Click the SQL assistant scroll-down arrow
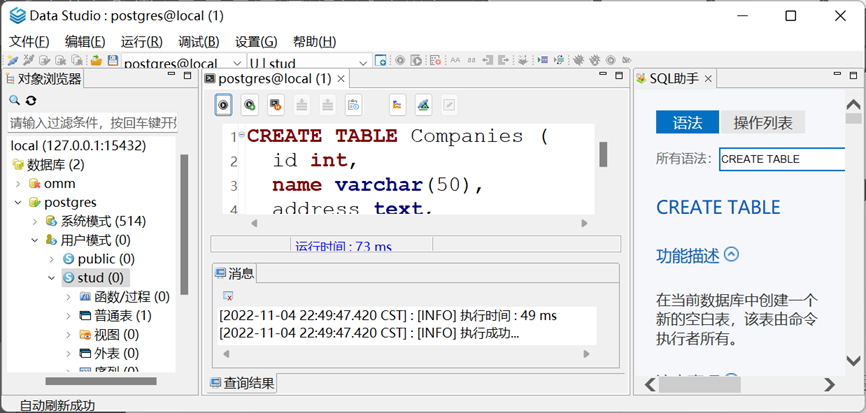This screenshot has width=866, height=413. 854,360
